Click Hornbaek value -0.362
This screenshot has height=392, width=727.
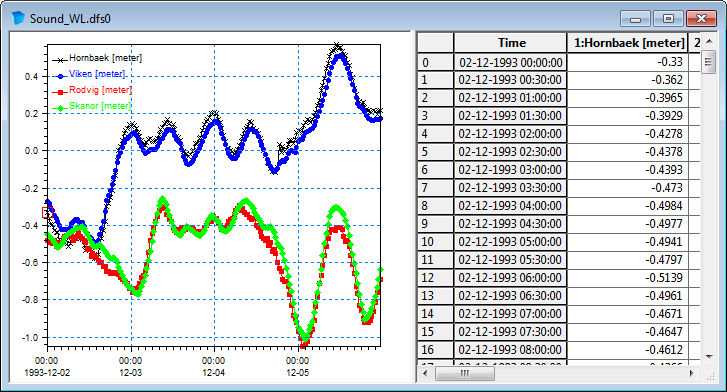[628, 80]
